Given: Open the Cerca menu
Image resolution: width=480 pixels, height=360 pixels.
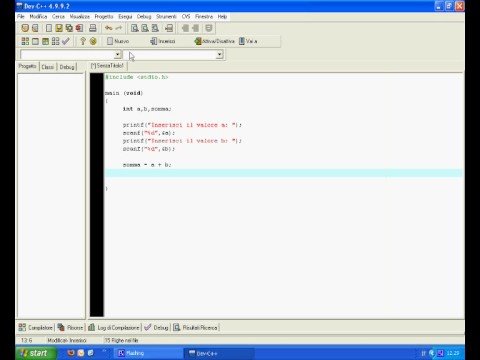Looking at the screenshot, I should click(x=58, y=16).
